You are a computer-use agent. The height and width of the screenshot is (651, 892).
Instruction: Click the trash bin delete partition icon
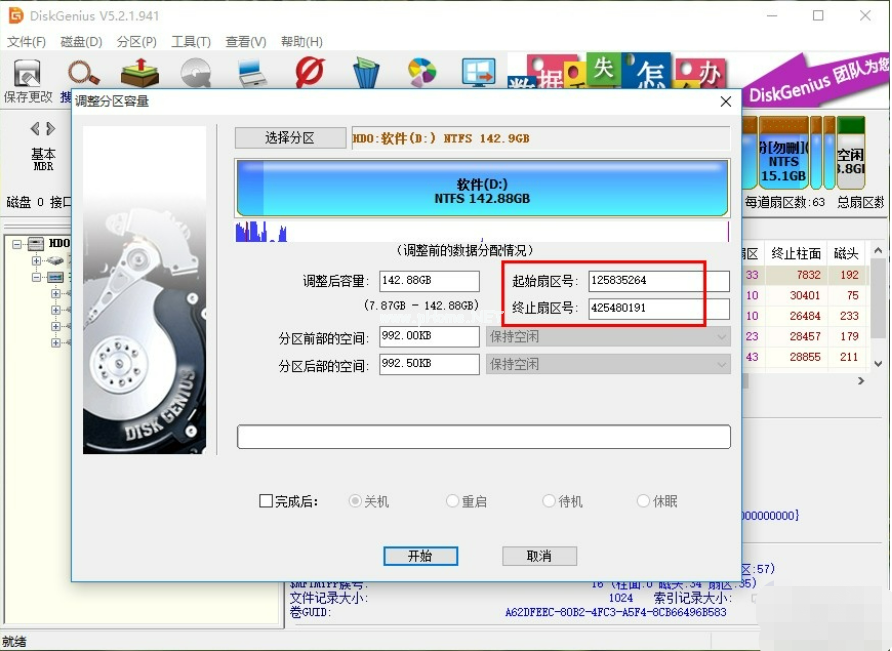[x=366, y=73]
